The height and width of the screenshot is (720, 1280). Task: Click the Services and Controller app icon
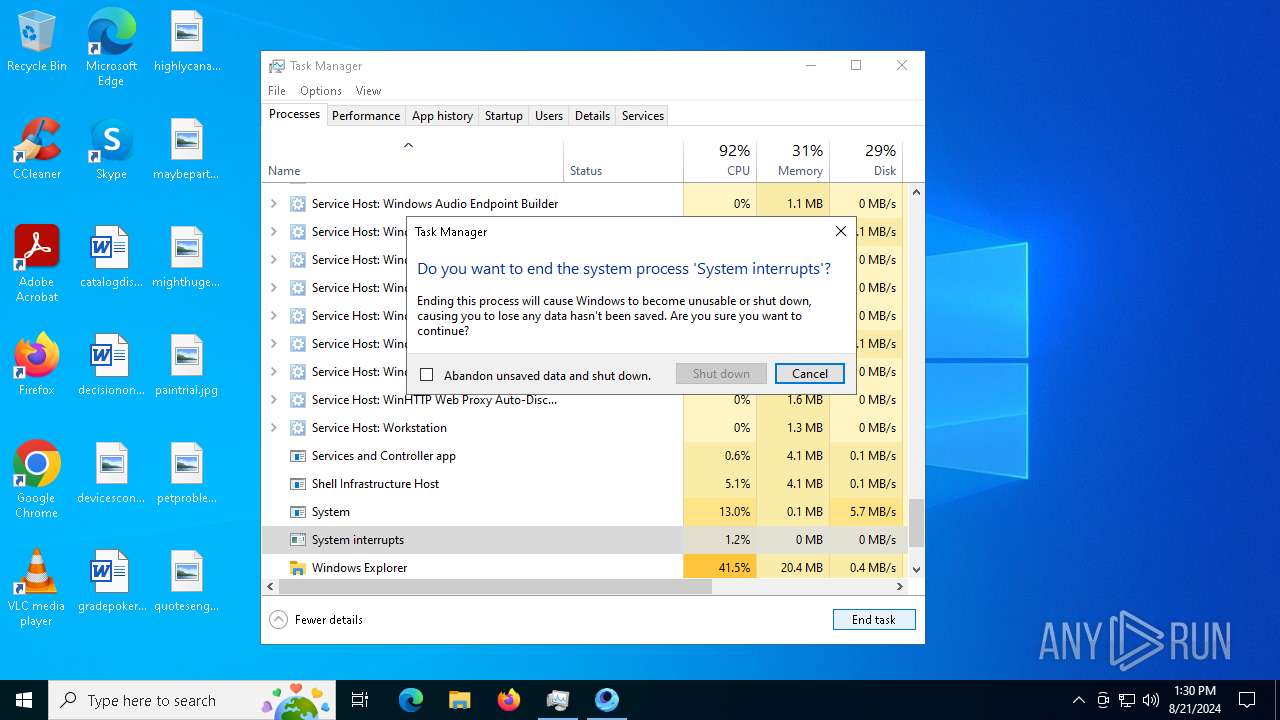[297, 456]
